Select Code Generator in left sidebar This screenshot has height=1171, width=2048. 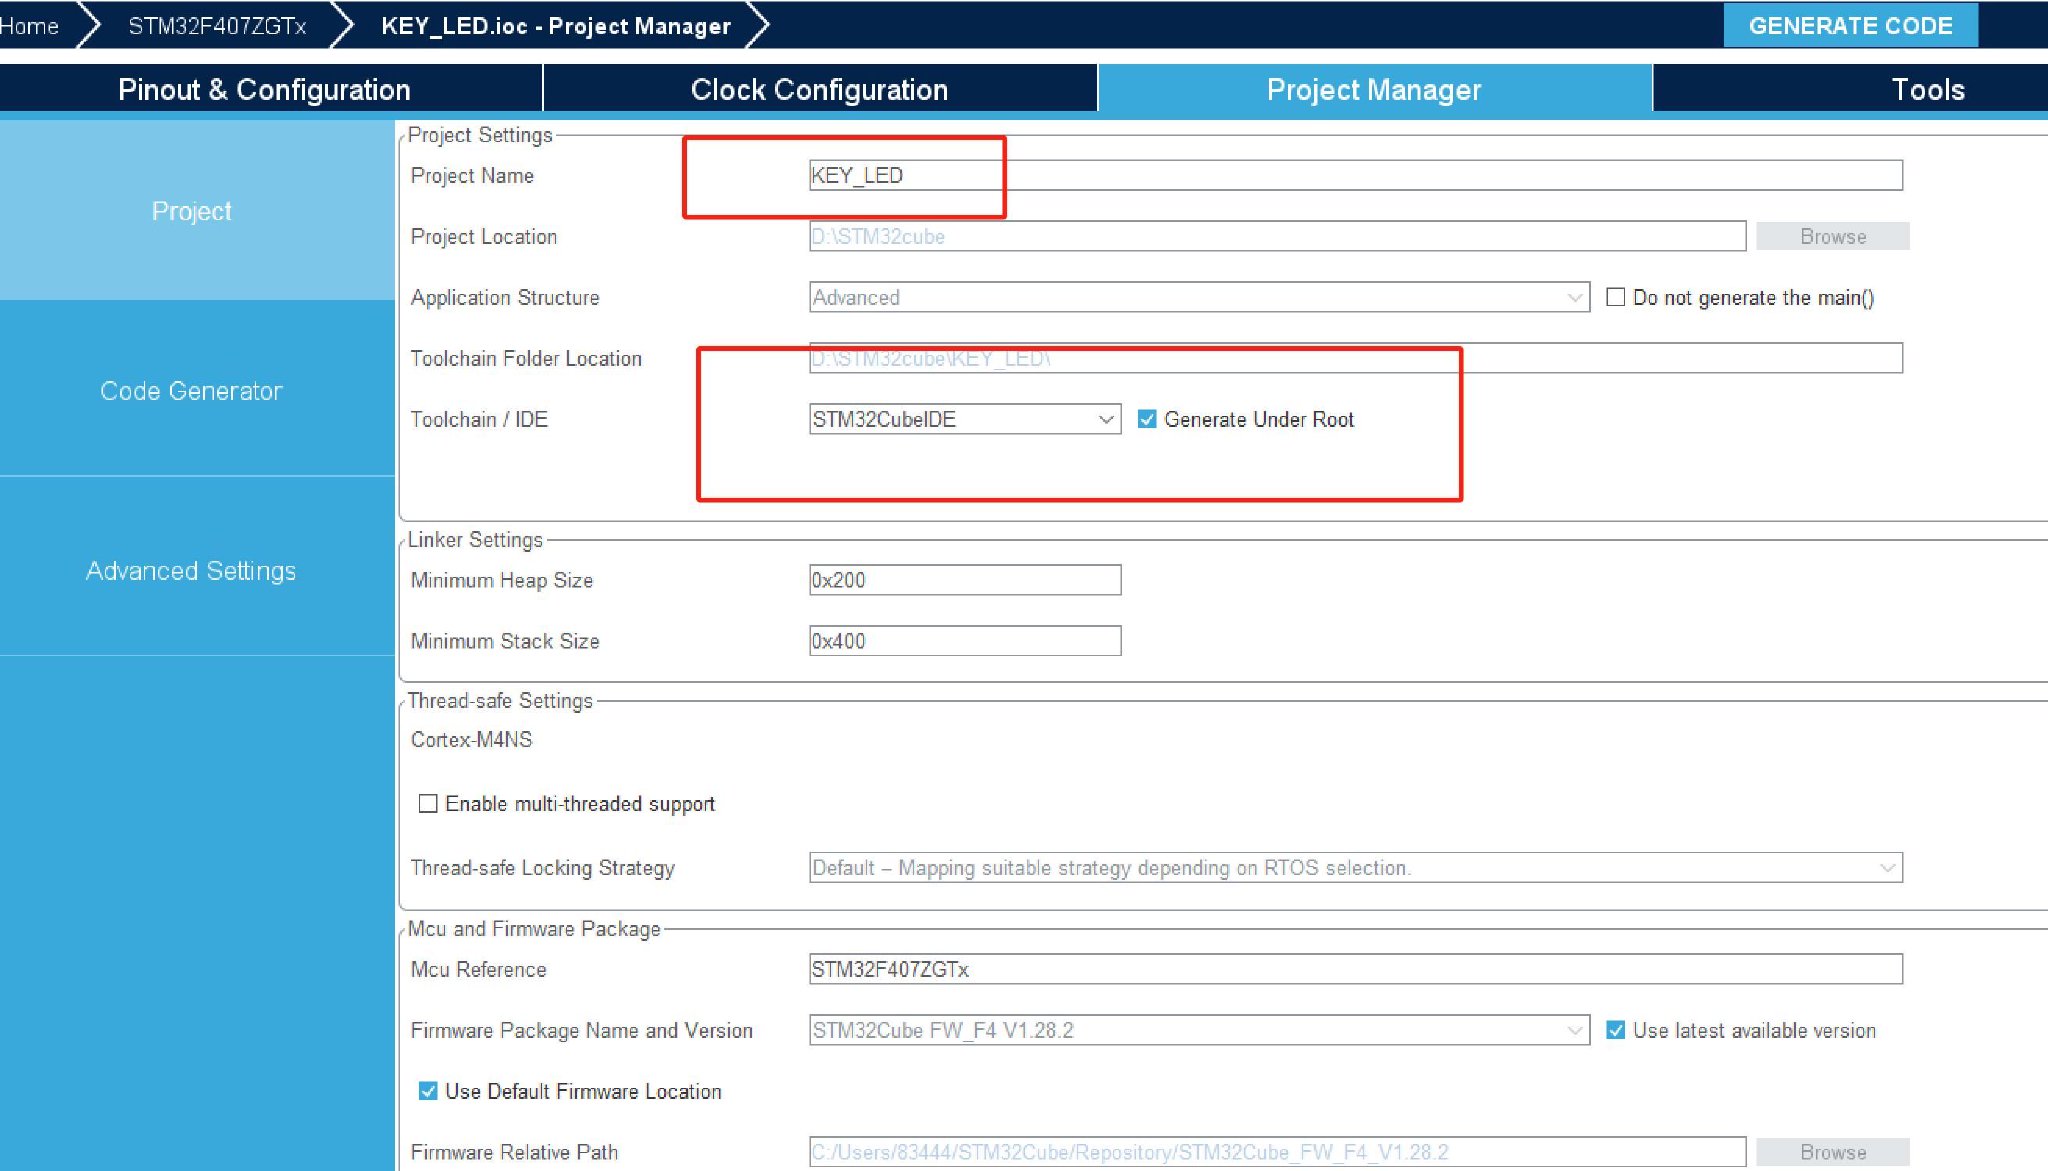(191, 391)
